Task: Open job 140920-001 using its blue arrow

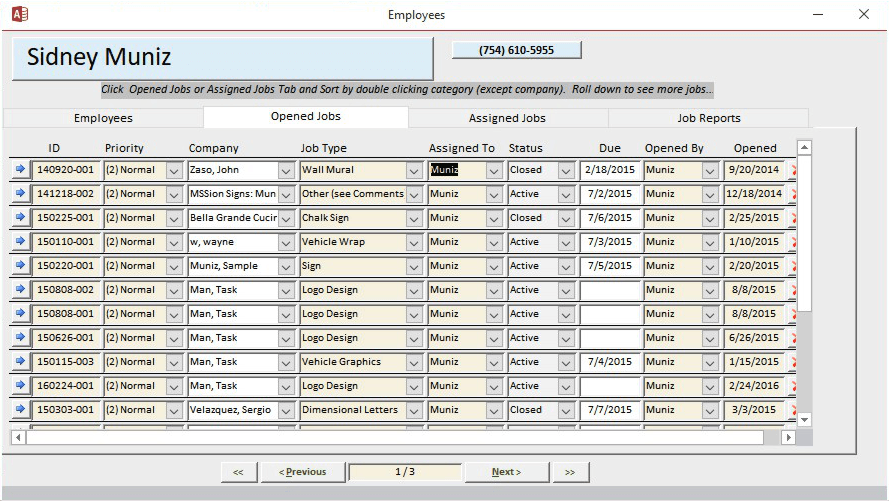Action: pyautogui.click(x=20, y=170)
